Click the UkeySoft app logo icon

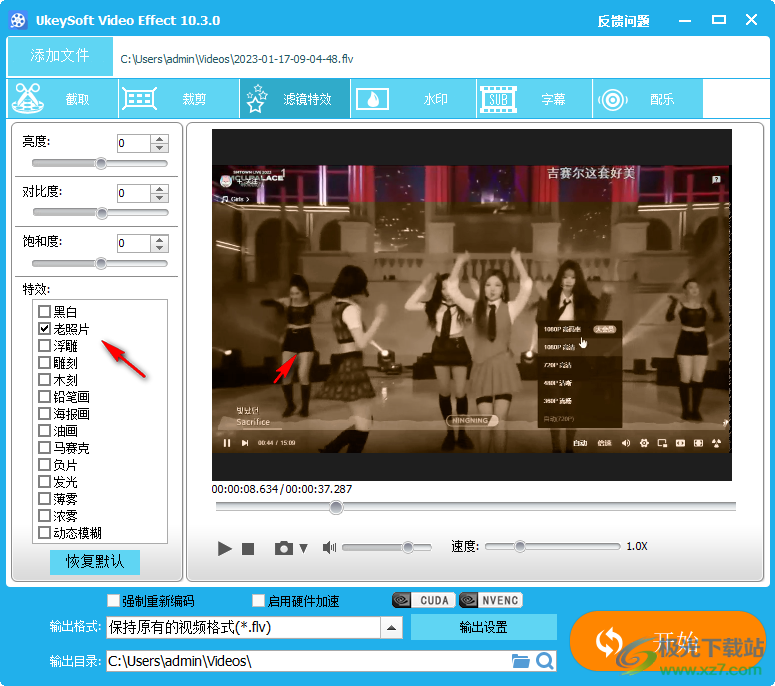click(18, 20)
